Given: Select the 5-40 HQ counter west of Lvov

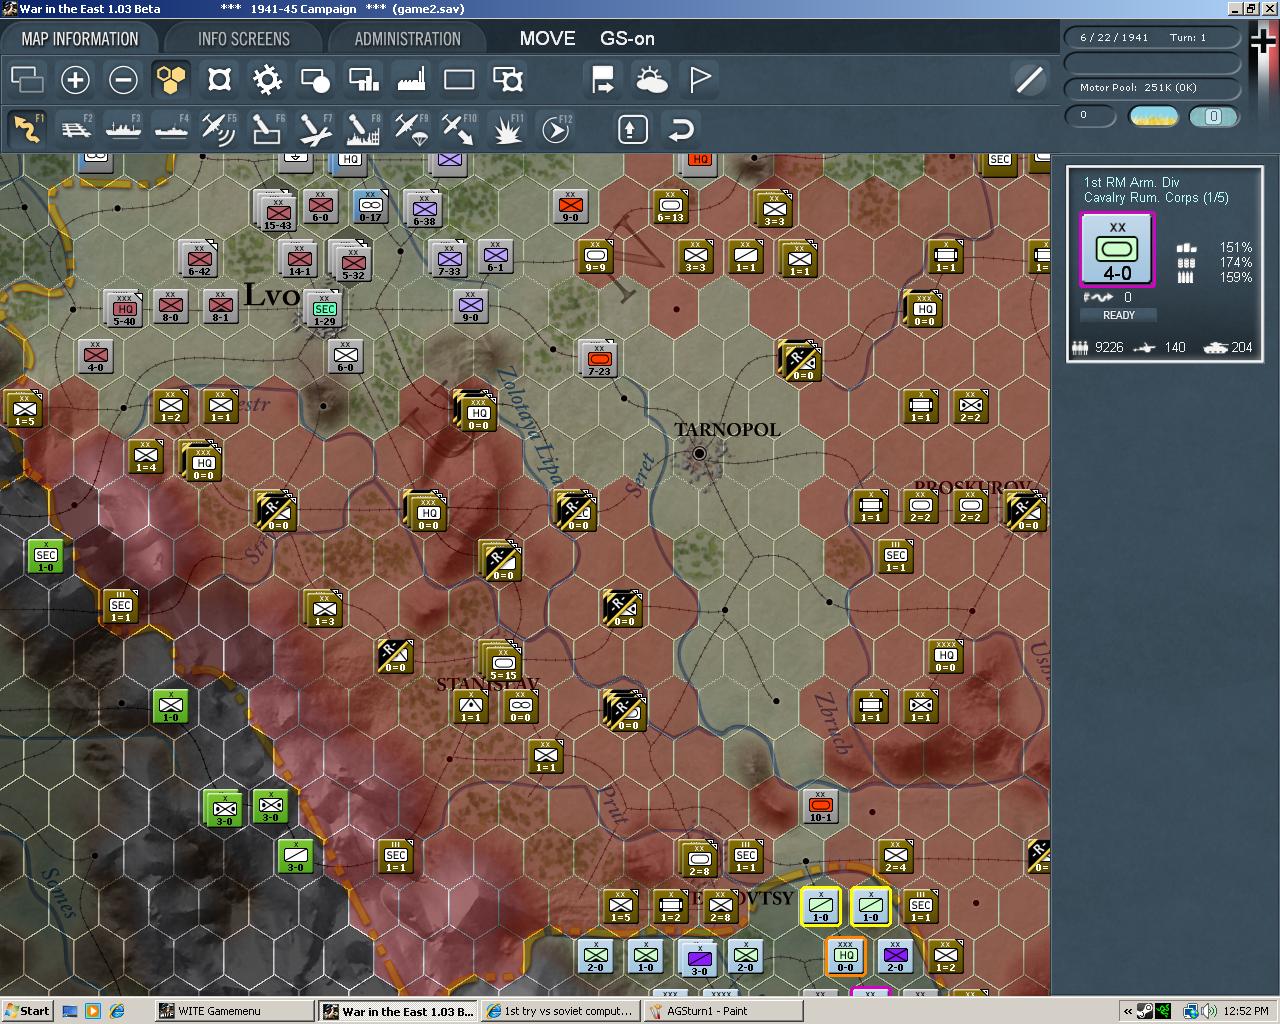Looking at the screenshot, I should coord(124,309).
